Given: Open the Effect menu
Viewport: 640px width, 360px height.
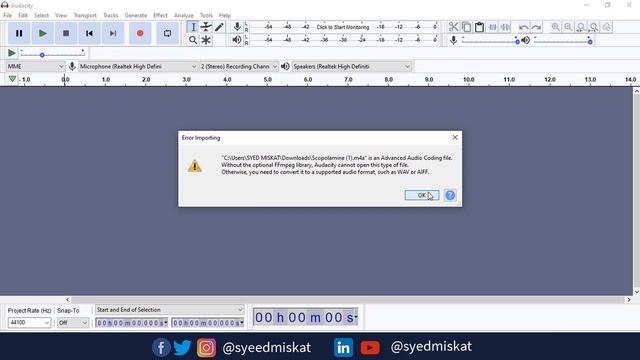Looking at the screenshot, I should tap(160, 15).
